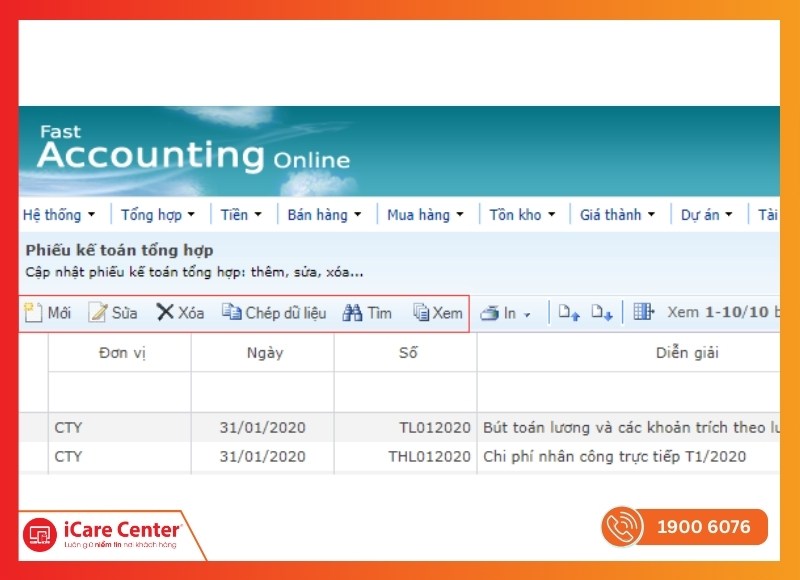Image resolution: width=800 pixels, height=580 pixels.
Task: Open the Bán hàng menu
Action: click(x=324, y=215)
